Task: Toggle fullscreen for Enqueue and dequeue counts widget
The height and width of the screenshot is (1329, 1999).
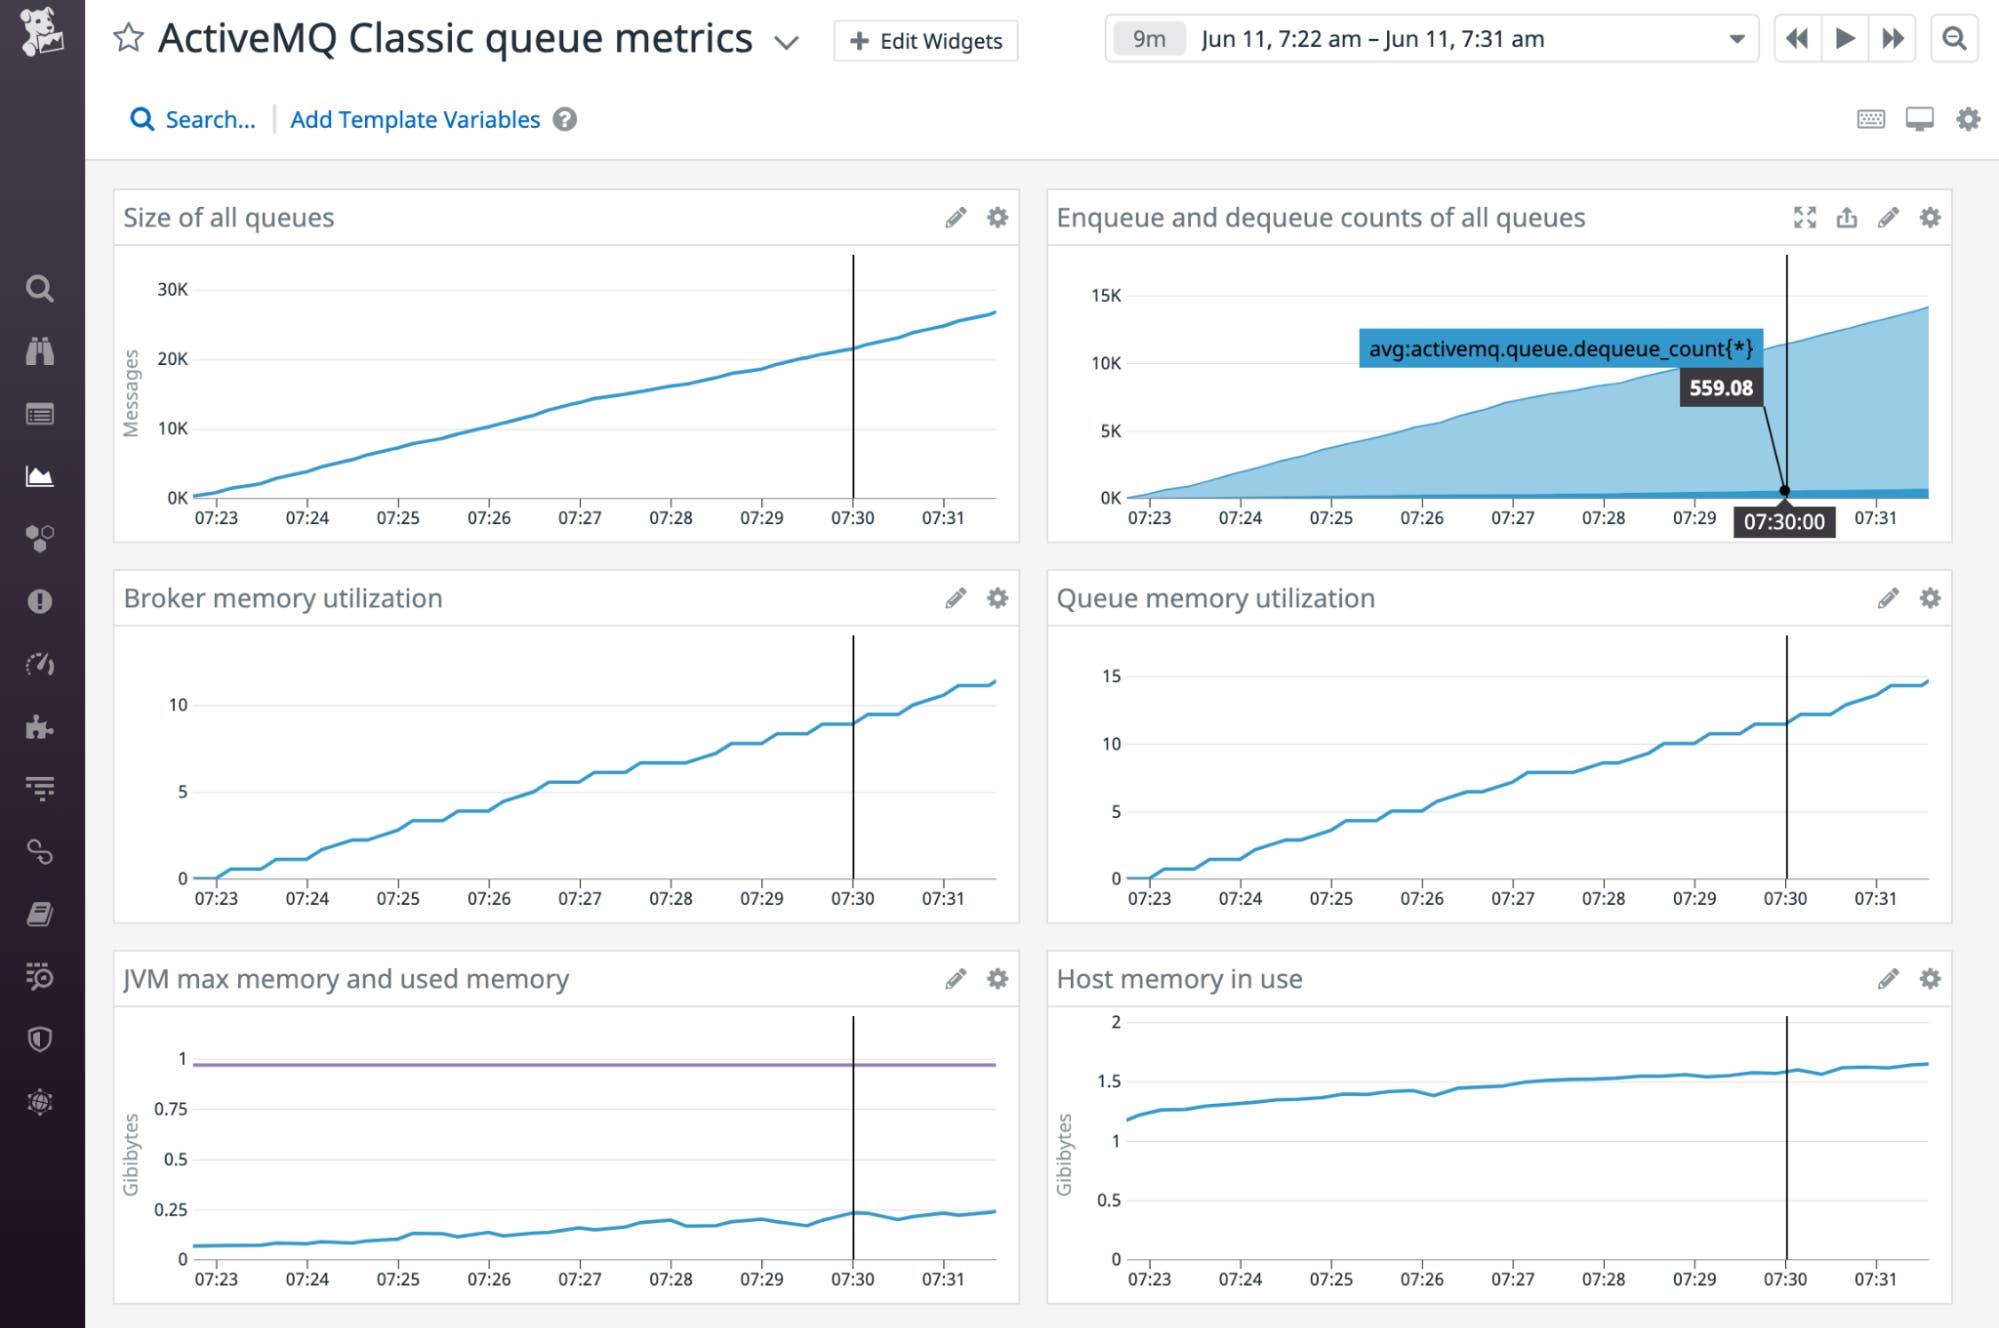Action: [x=1804, y=217]
